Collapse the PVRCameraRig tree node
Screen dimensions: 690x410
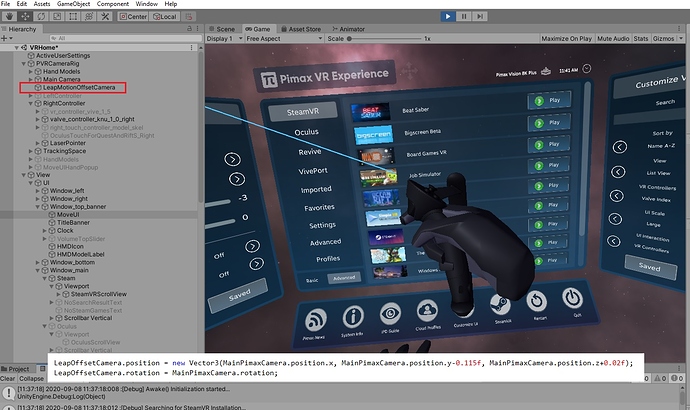click(x=24, y=63)
